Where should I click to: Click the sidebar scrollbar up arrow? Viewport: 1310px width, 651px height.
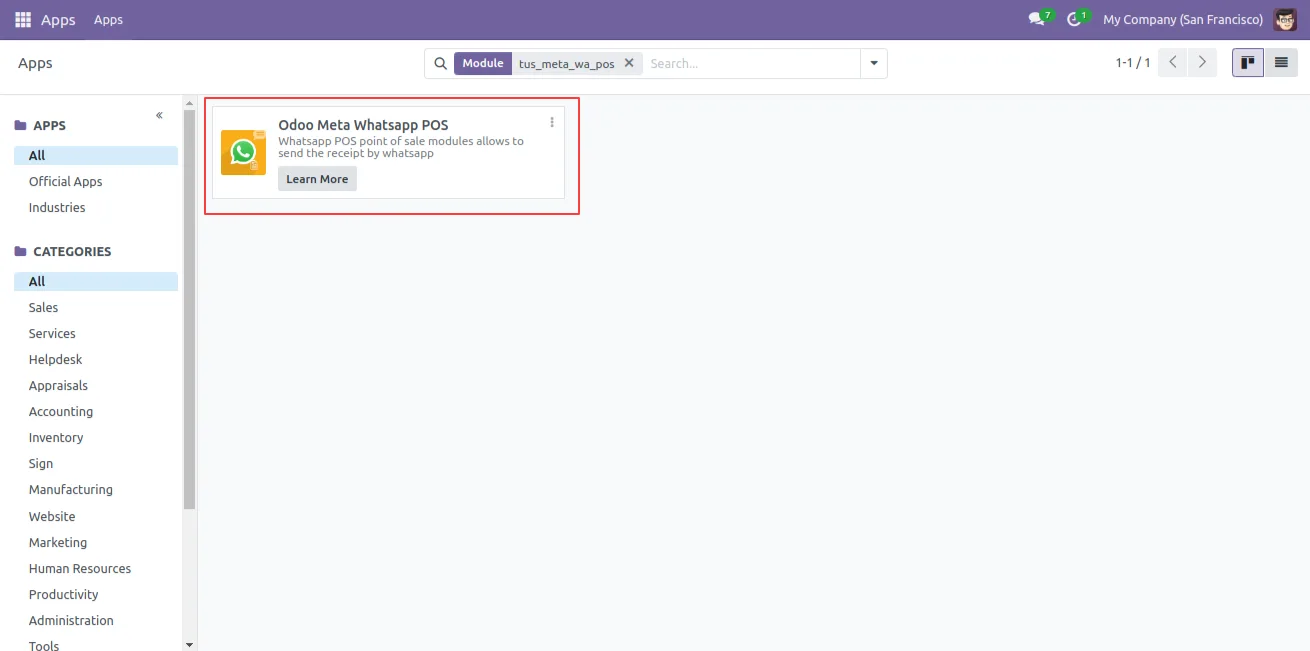190,102
